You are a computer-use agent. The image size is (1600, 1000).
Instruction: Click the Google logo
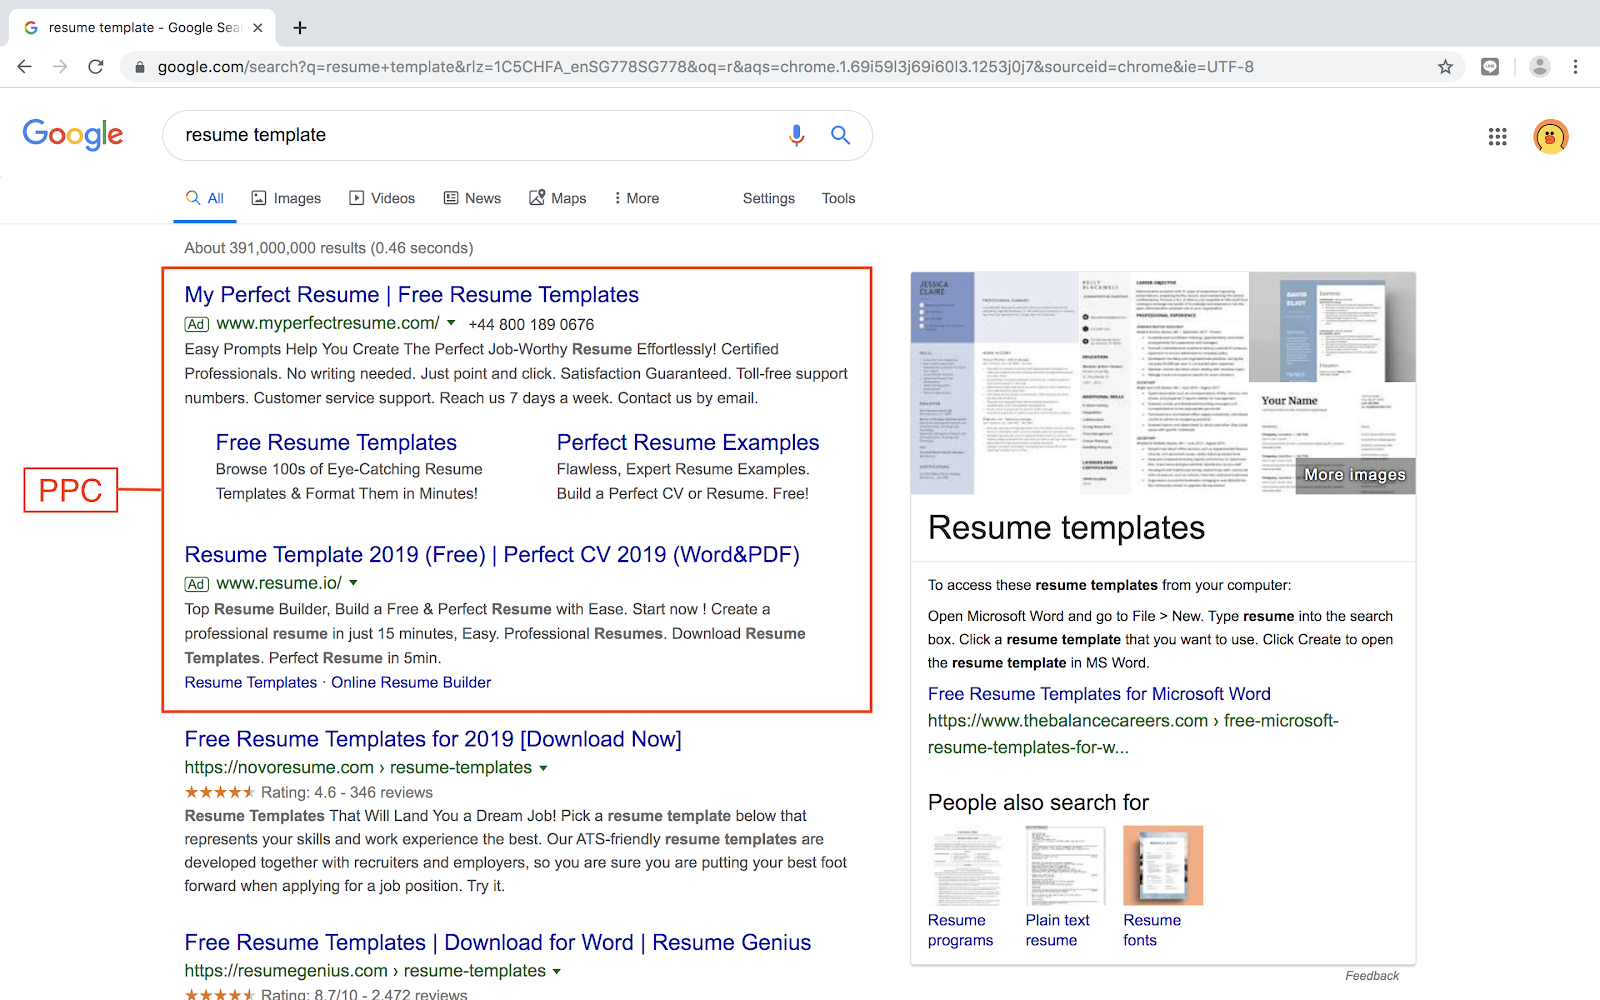point(73,134)
